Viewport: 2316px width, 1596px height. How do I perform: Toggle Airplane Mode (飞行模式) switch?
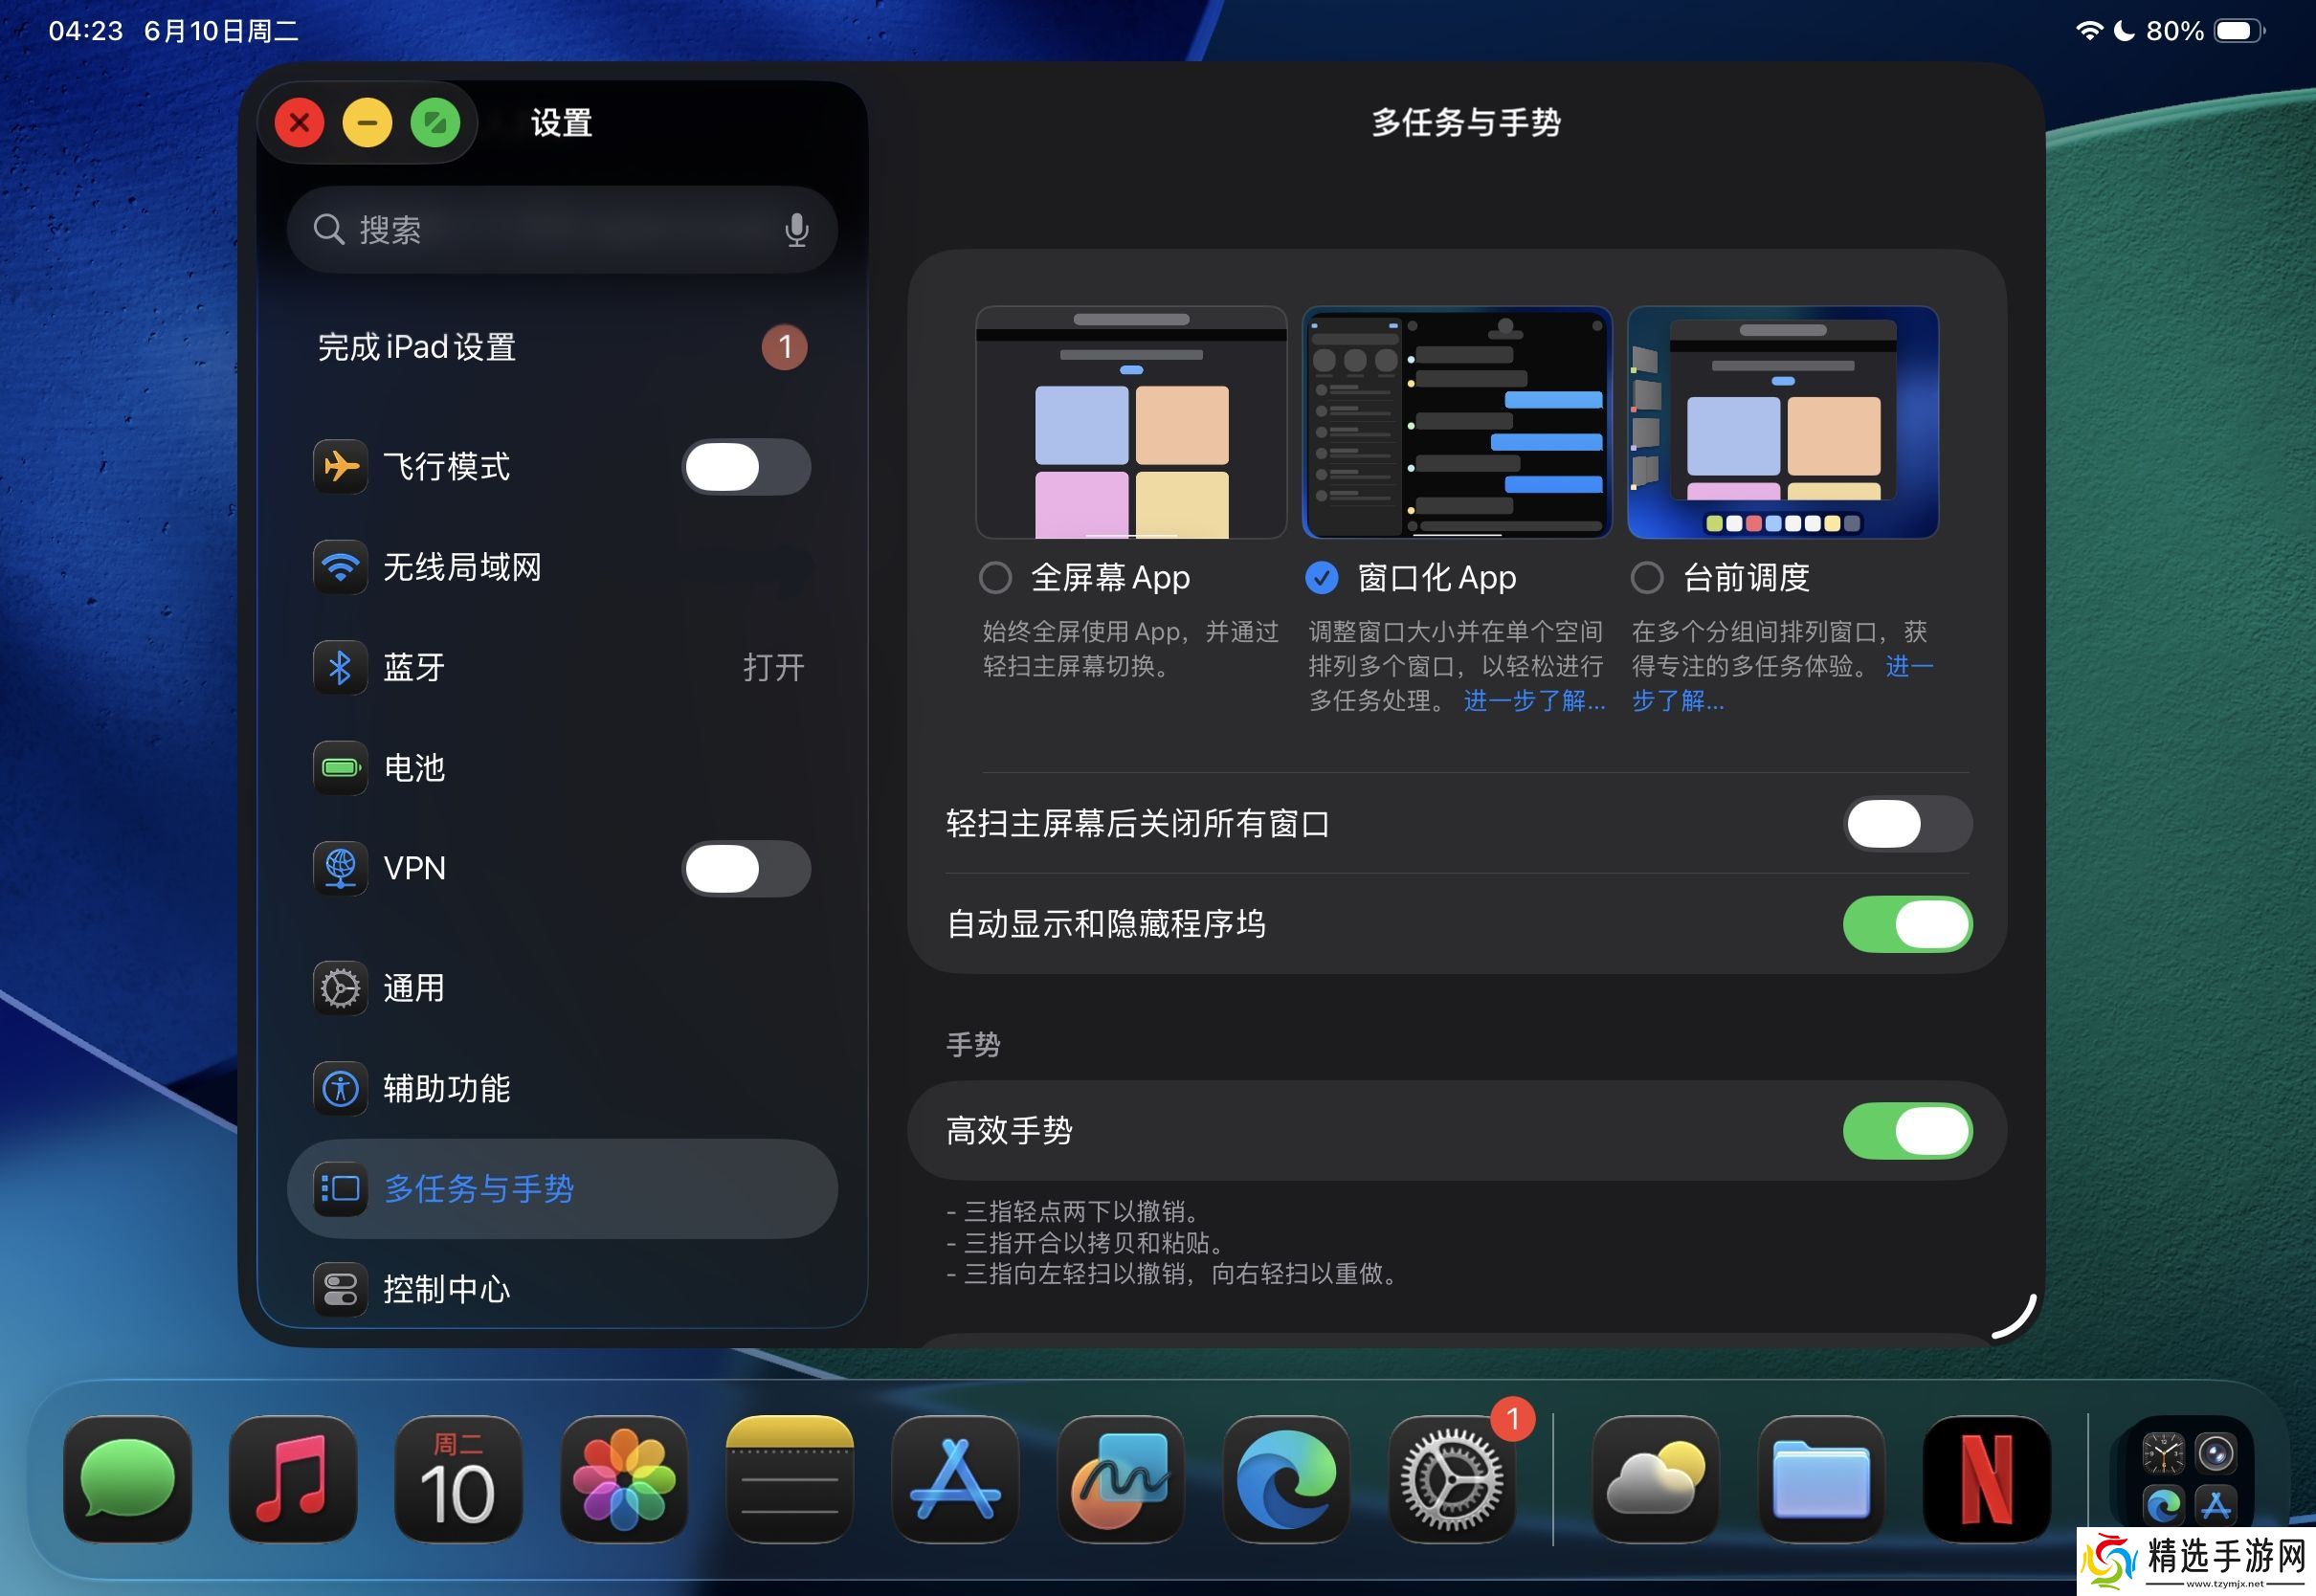(x=746, y=467)
